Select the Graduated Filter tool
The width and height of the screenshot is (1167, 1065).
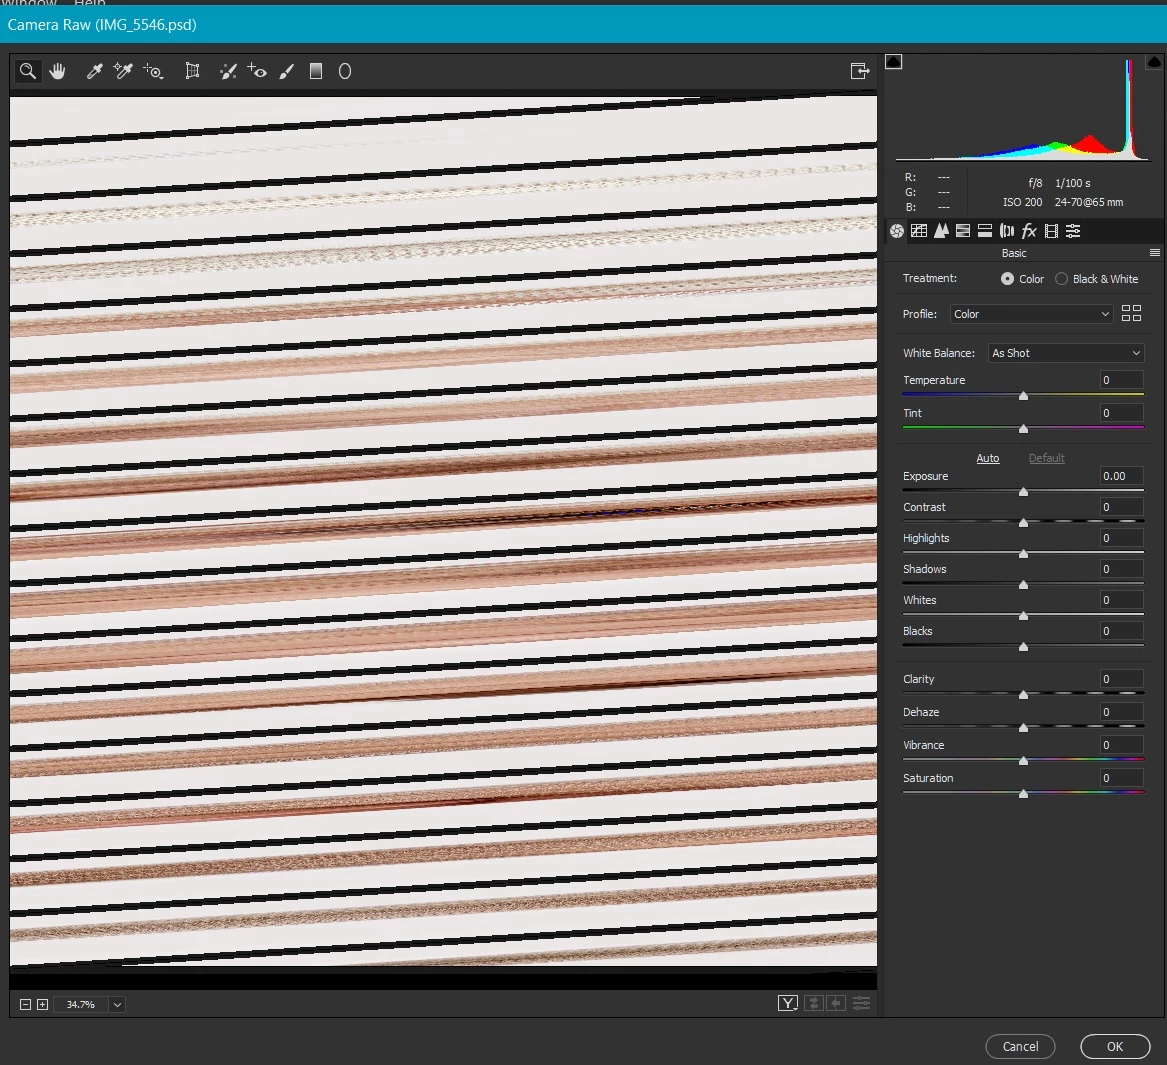316,71
